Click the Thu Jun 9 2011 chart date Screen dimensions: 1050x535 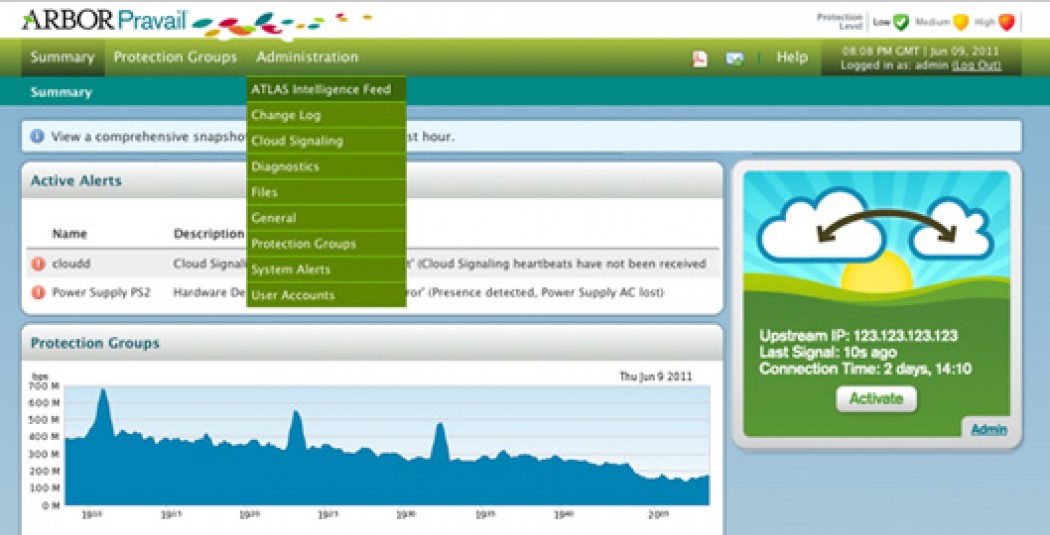[656, 377]
